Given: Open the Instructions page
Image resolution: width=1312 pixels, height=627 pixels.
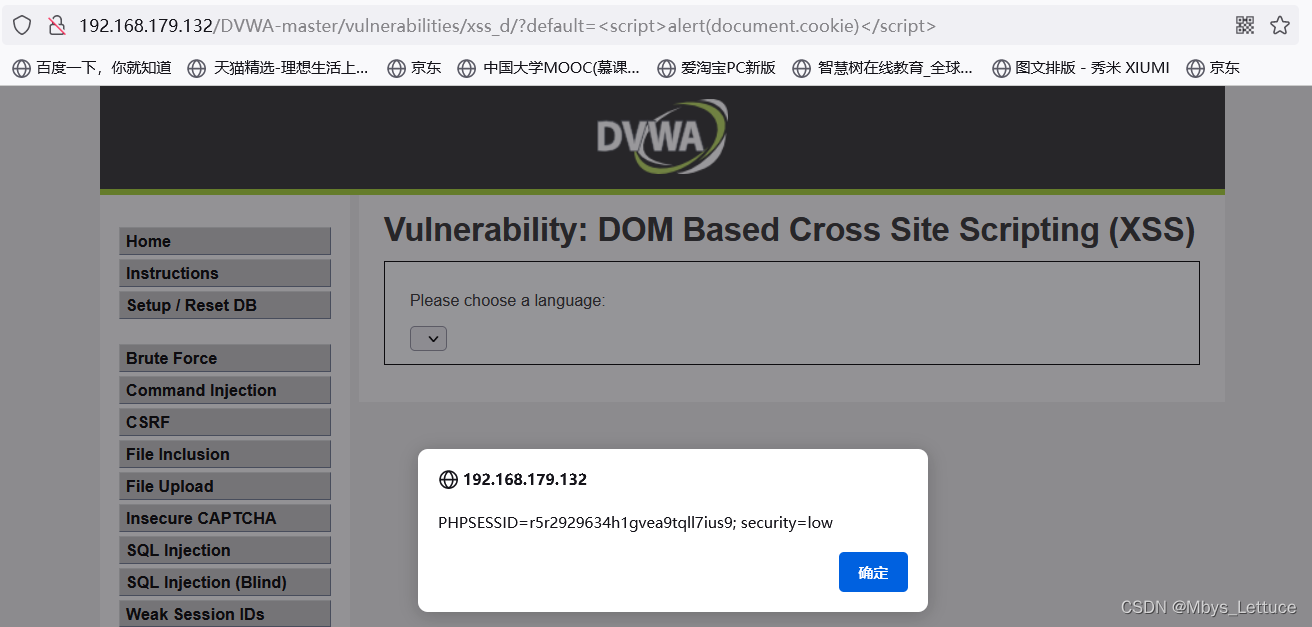Looking at the screenshot, I should 224,273.
